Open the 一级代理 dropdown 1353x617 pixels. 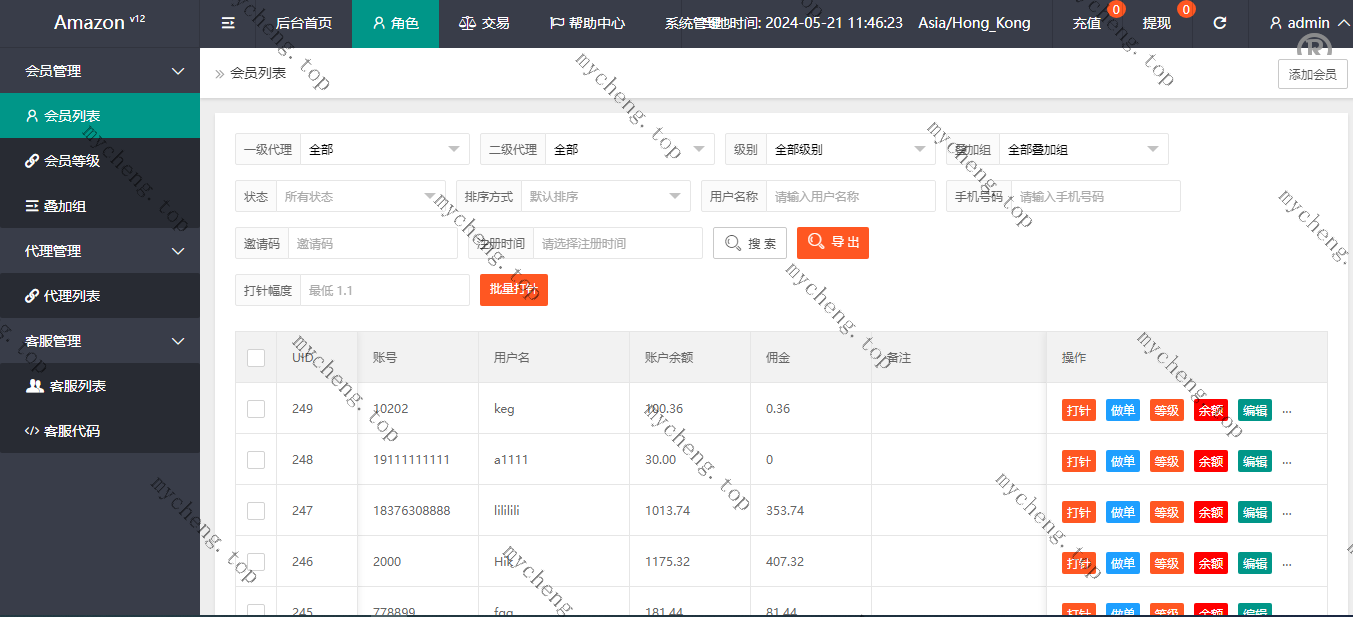pyautogui.click(x=384, y=150)
